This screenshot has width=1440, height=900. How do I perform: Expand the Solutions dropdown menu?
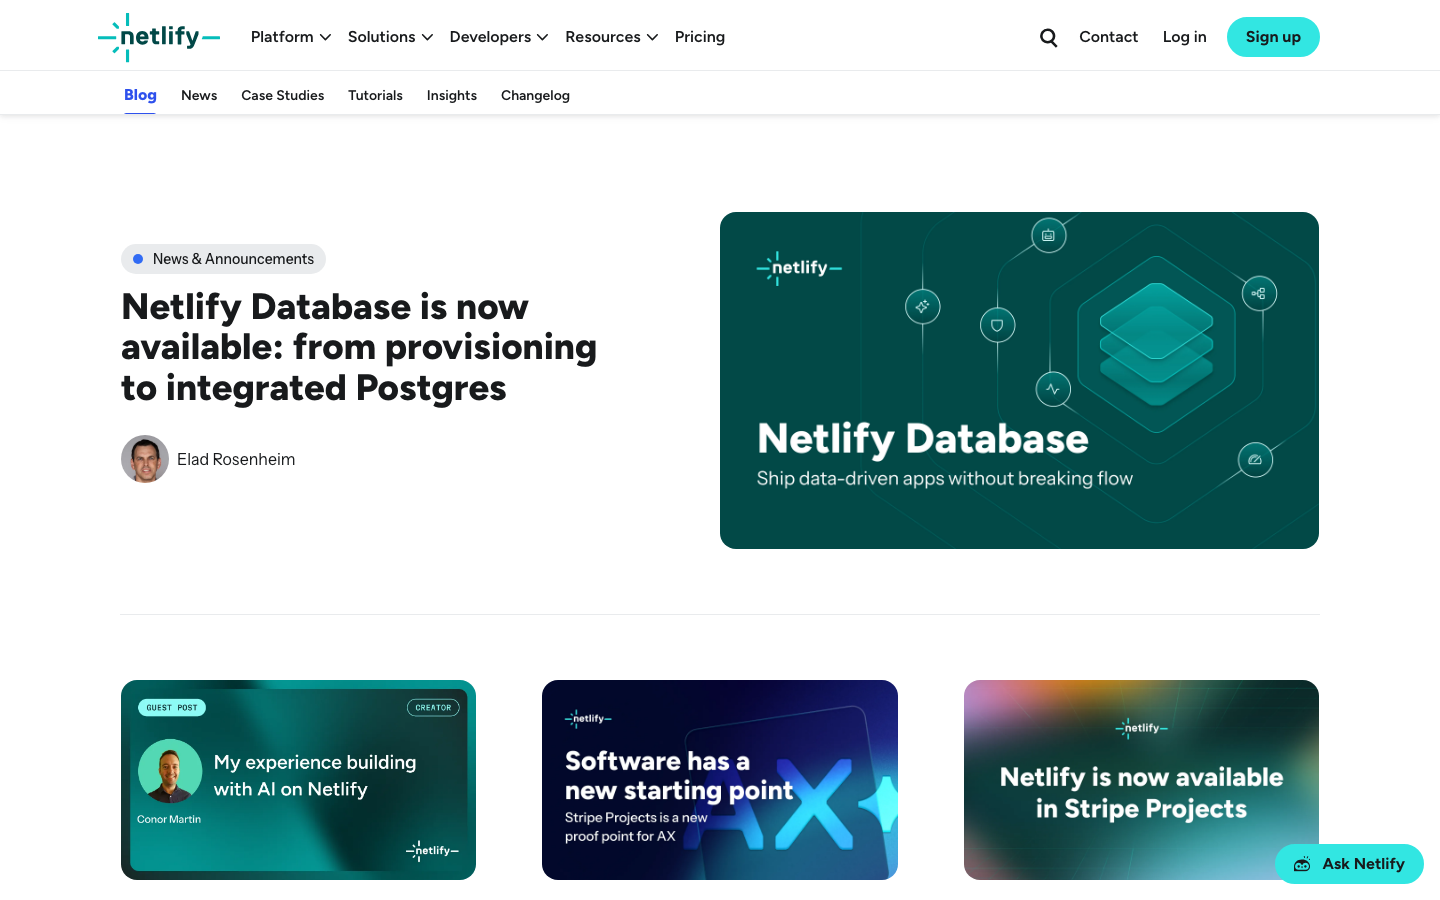tap(390, 37)
